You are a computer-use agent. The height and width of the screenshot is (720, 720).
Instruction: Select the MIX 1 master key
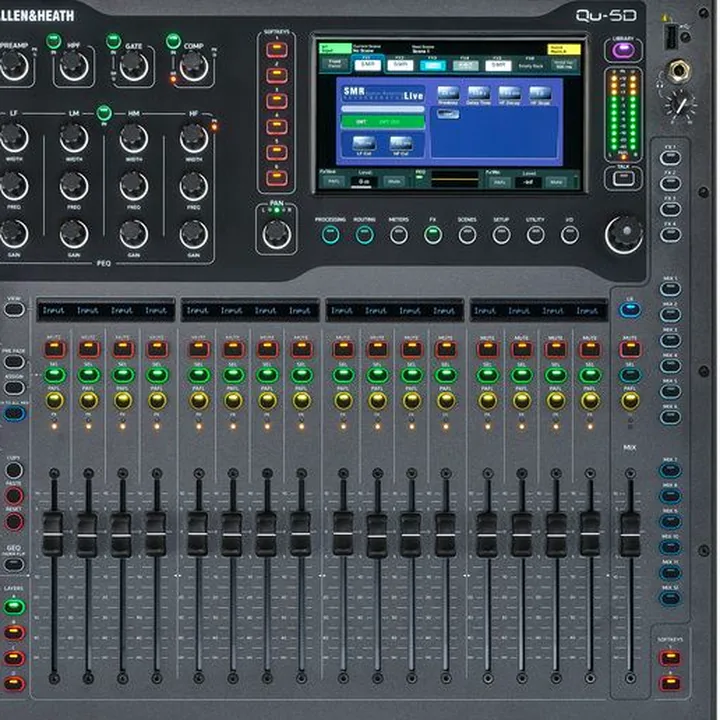tap(670, 289)
